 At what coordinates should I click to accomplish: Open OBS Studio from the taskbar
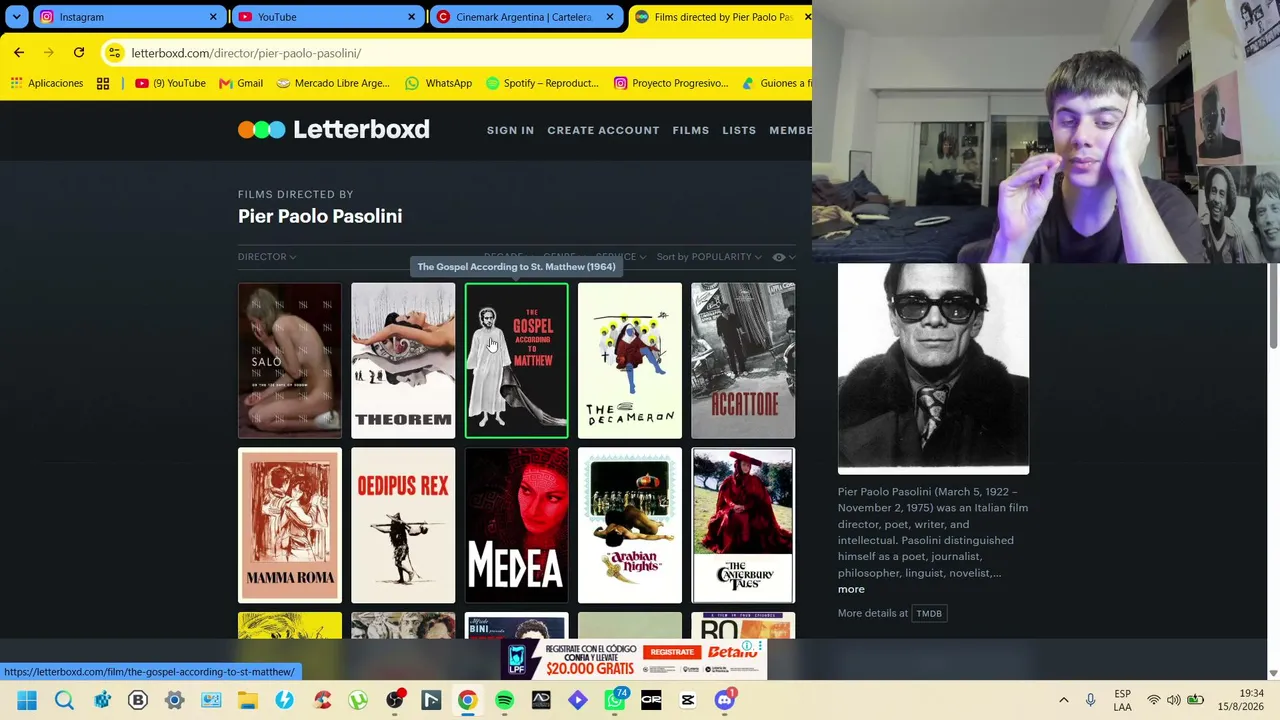coord(395,700)
